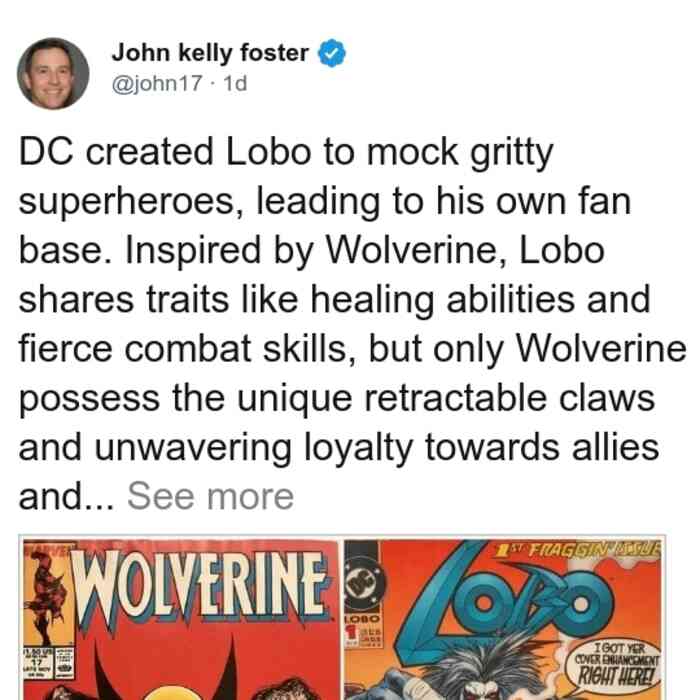Click the tweet body text about Lobo

click(x=352, y=324)
